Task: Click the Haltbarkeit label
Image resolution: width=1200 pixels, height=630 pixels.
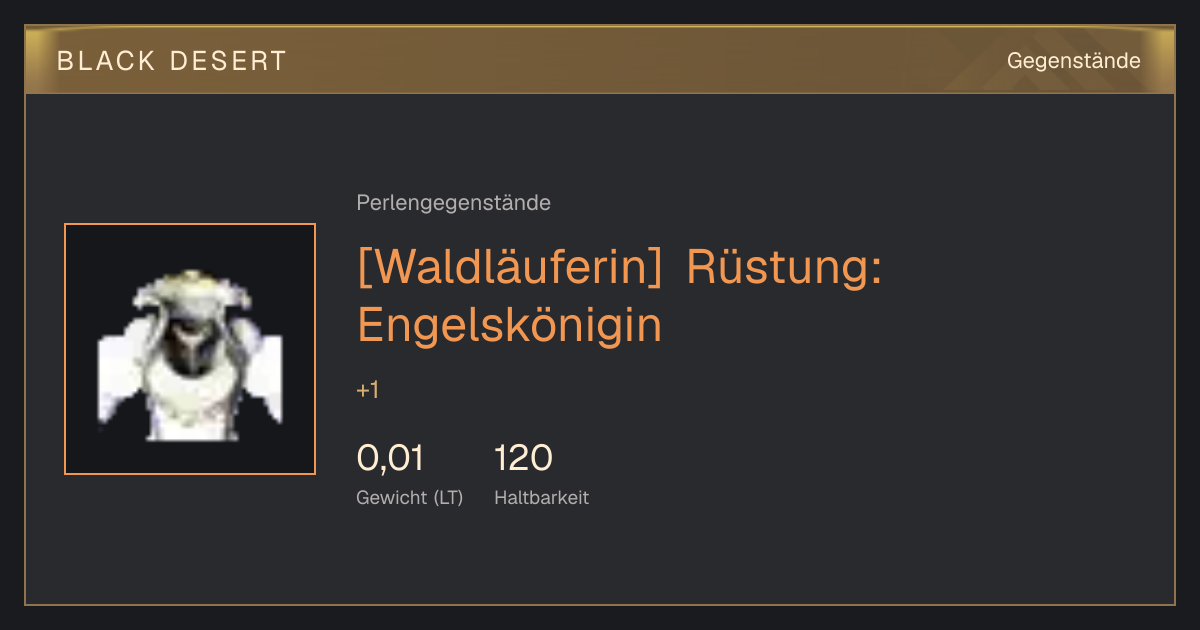Action: click(x=541, y=497)
